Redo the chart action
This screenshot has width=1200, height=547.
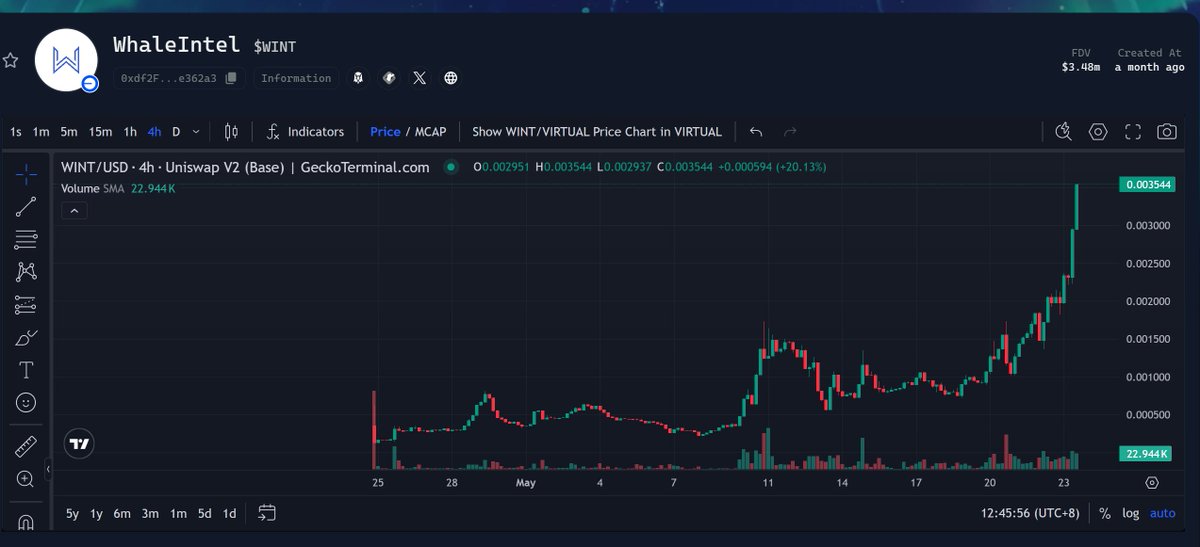click(x=790, y=132)
